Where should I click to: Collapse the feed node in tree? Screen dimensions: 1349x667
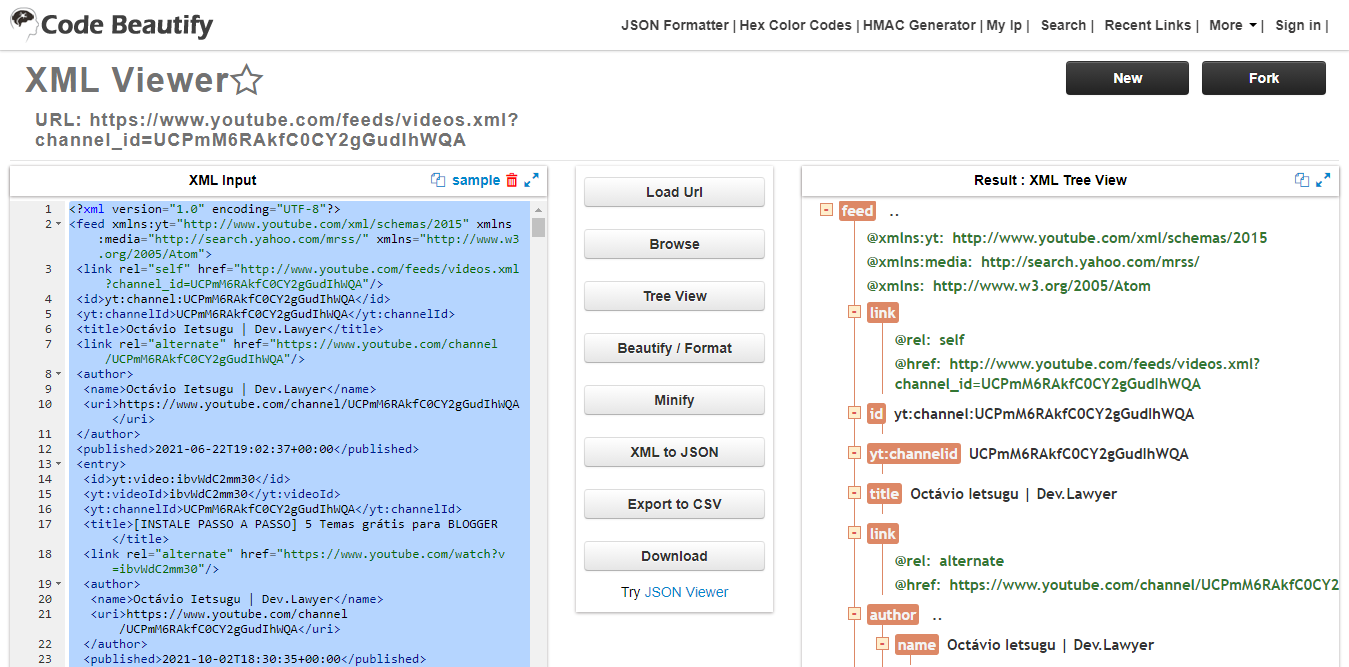tap(826, 210)
